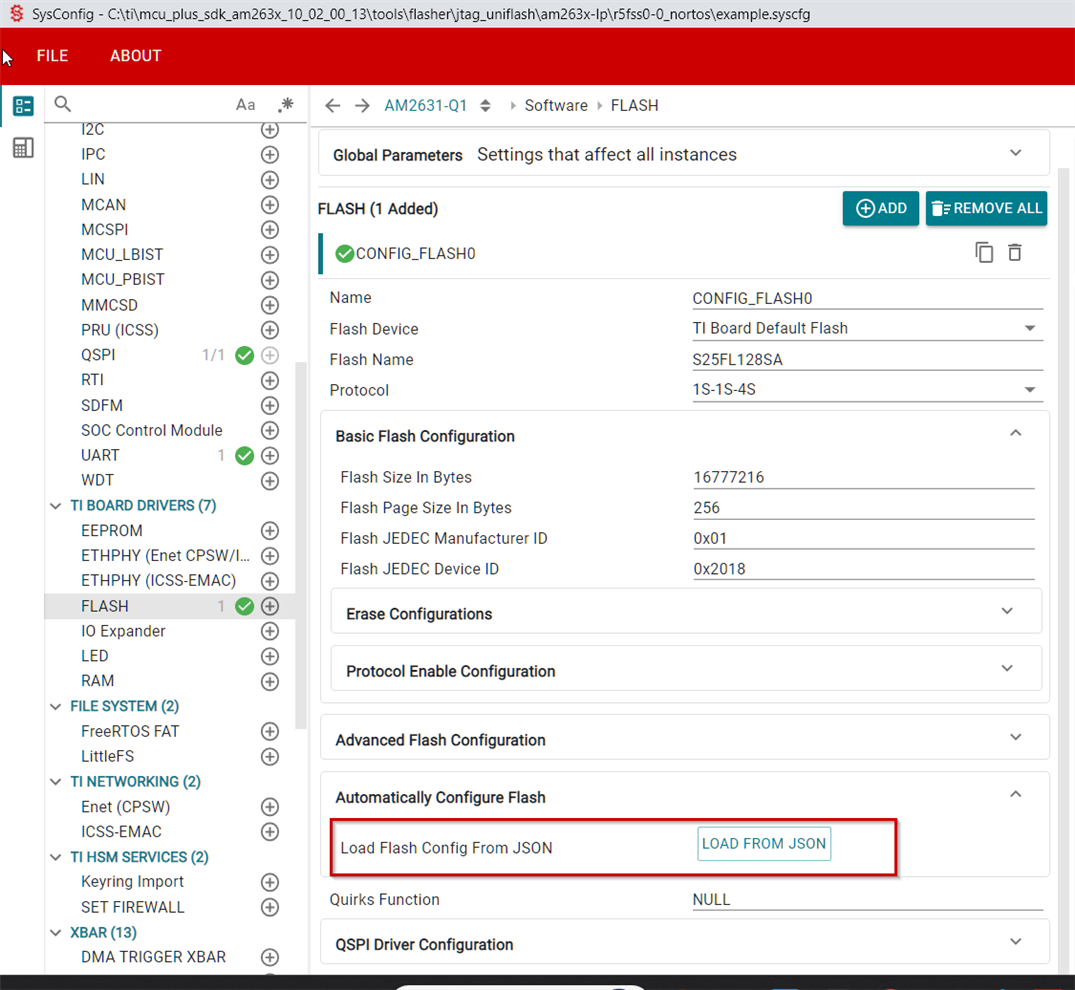Add a WDT instance with plus icon

point(270,481)
